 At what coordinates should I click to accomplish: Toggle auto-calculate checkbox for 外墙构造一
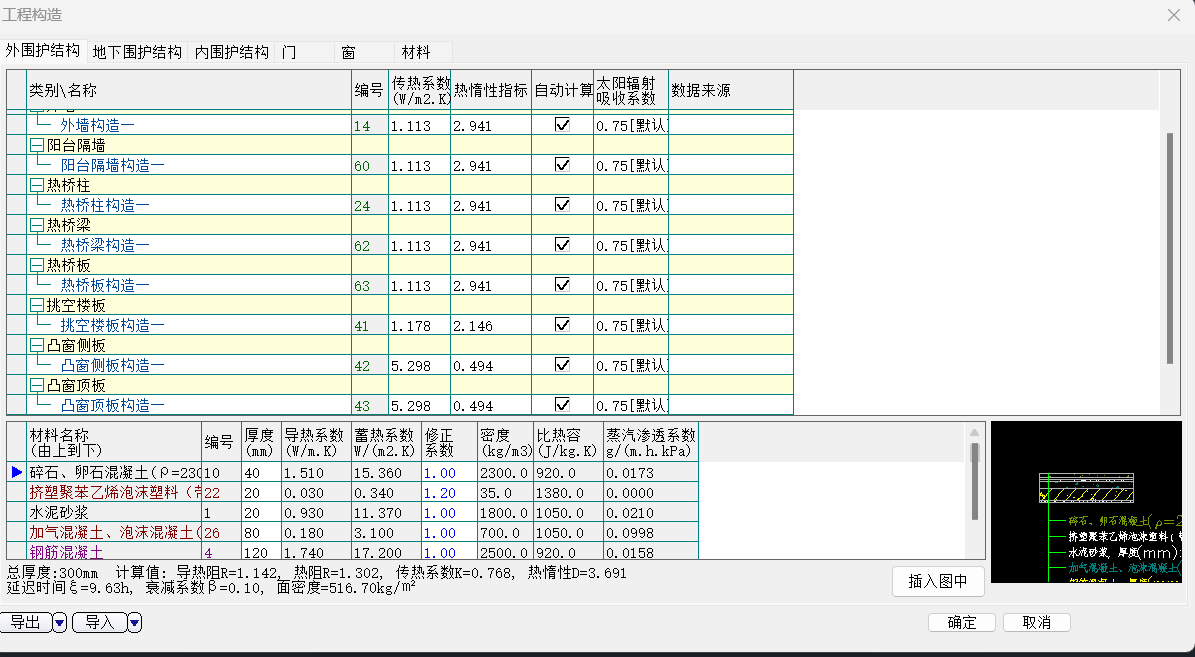pos(562,125)
